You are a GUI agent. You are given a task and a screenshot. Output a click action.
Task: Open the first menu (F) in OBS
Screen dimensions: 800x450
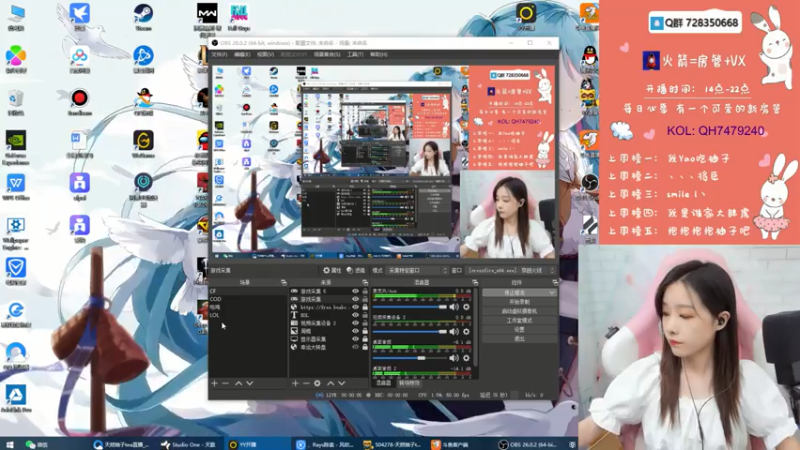(219, 55)
